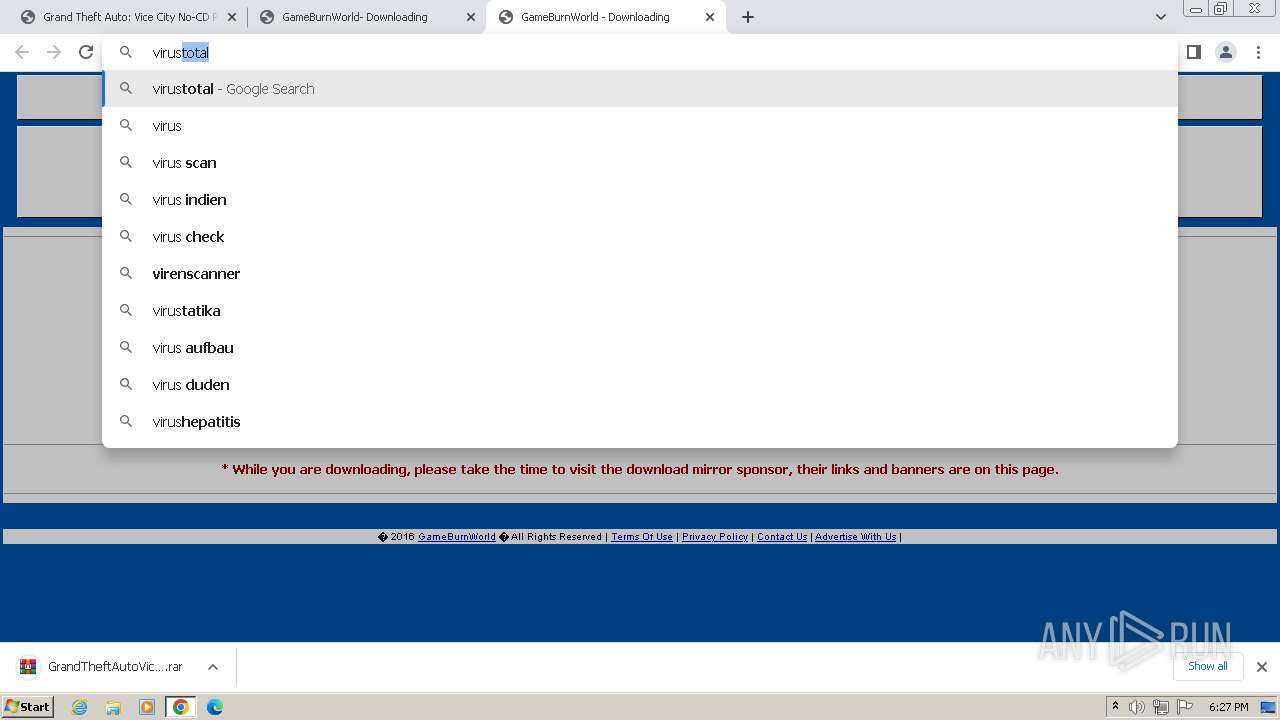Click the download mirror sponsor notice text
Image resolution: width=1280 pixels, height=720 pixels.
[640, 469]
